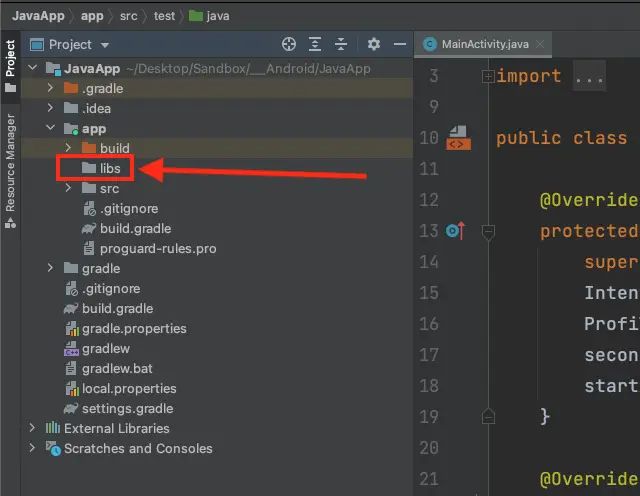The width and height of the screenshot is (640, 496).
Task: Select the .gradle folder icon
Action: (71, 88)
